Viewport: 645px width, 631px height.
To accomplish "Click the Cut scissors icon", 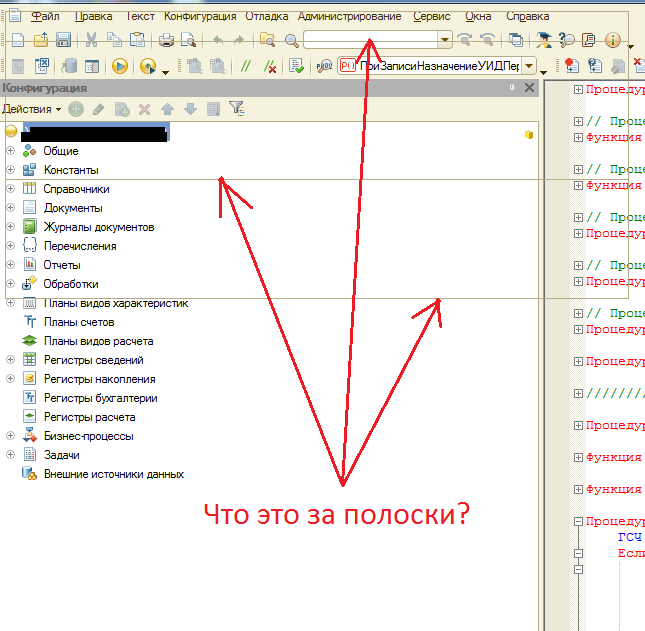I will tap(91, 40).
